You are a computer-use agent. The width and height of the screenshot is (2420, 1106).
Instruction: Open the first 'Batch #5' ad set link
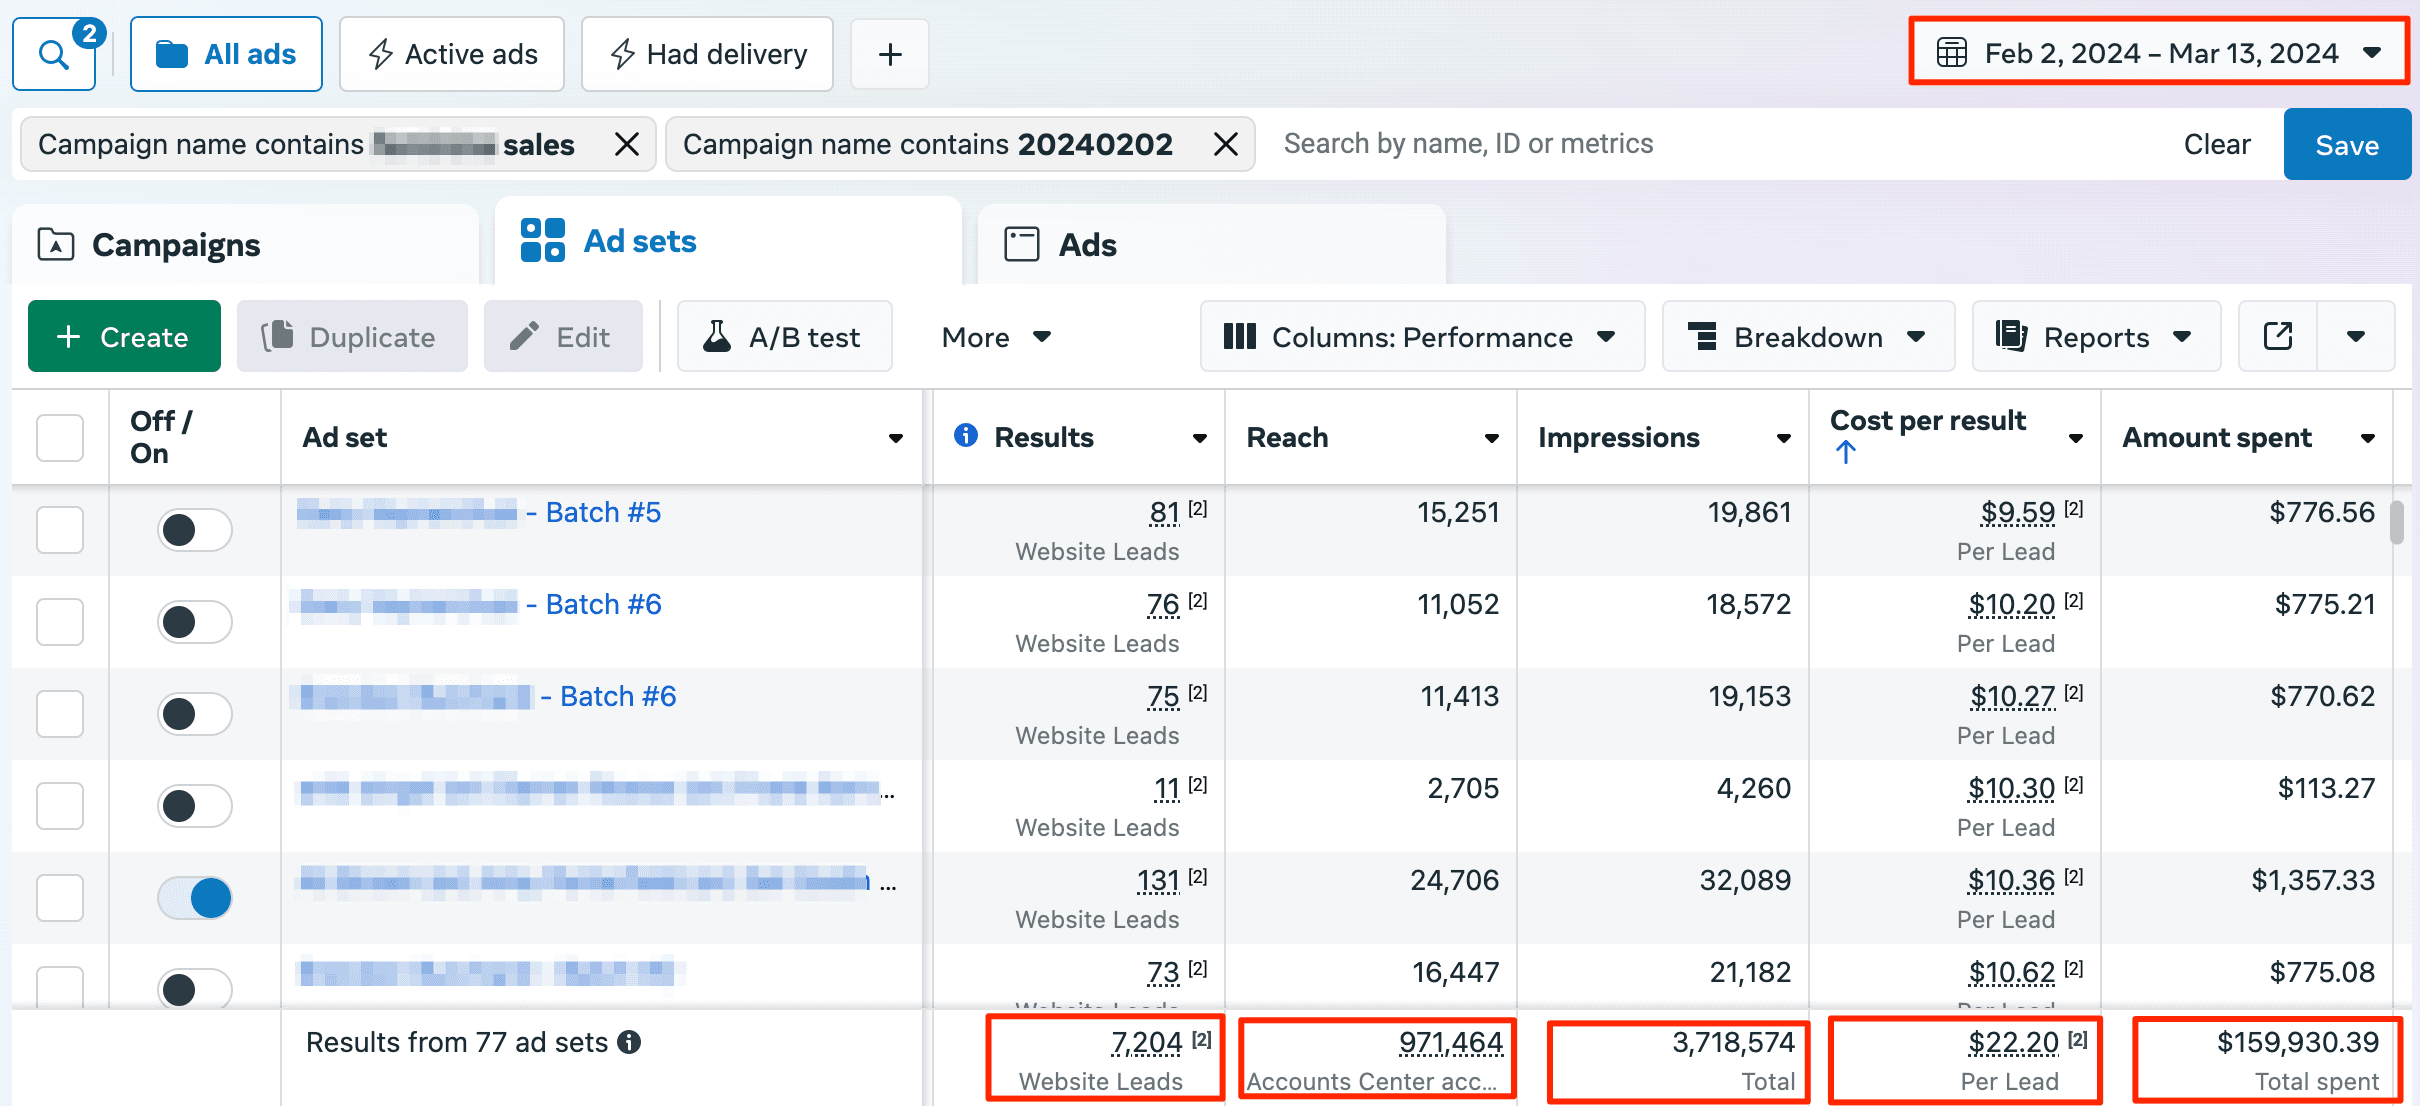pyautogui.click(x=480, y=512)
